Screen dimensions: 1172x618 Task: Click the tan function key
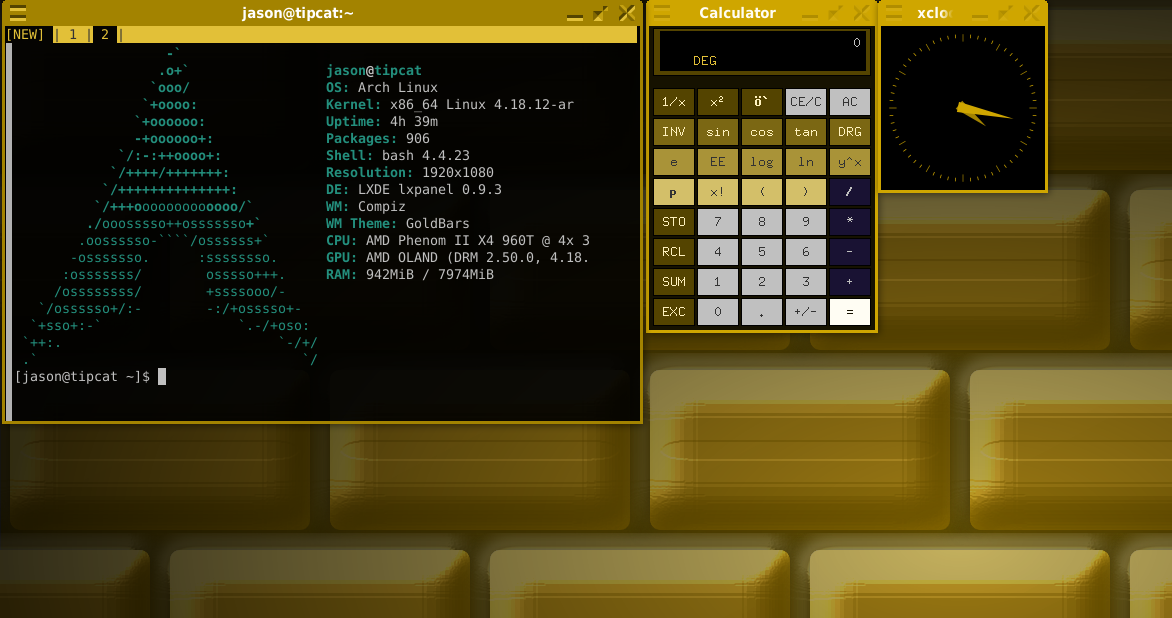pos(806,132)
